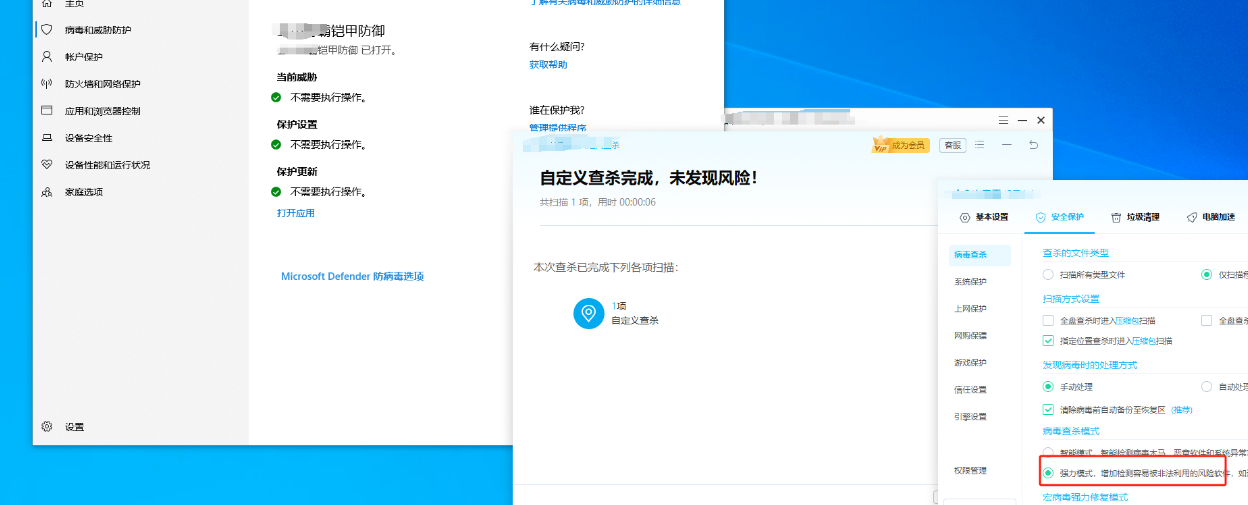
Task: Click the 获取帮助 link
Action: point(548,65)
